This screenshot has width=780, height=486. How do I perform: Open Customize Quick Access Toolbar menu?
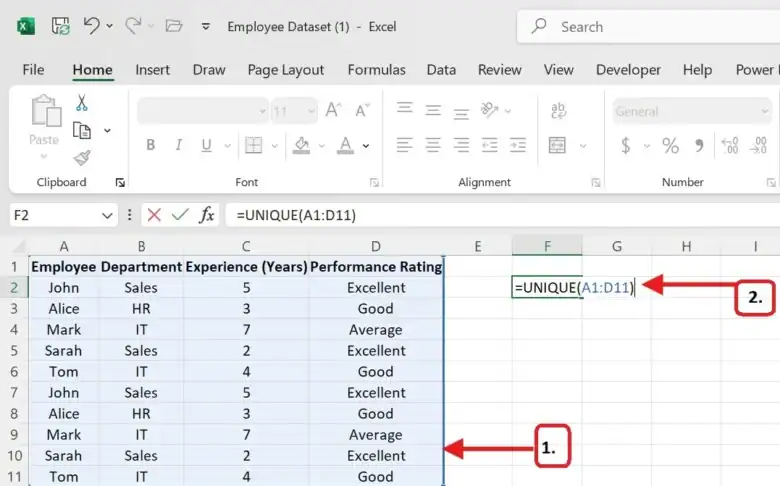coord(205,26)
